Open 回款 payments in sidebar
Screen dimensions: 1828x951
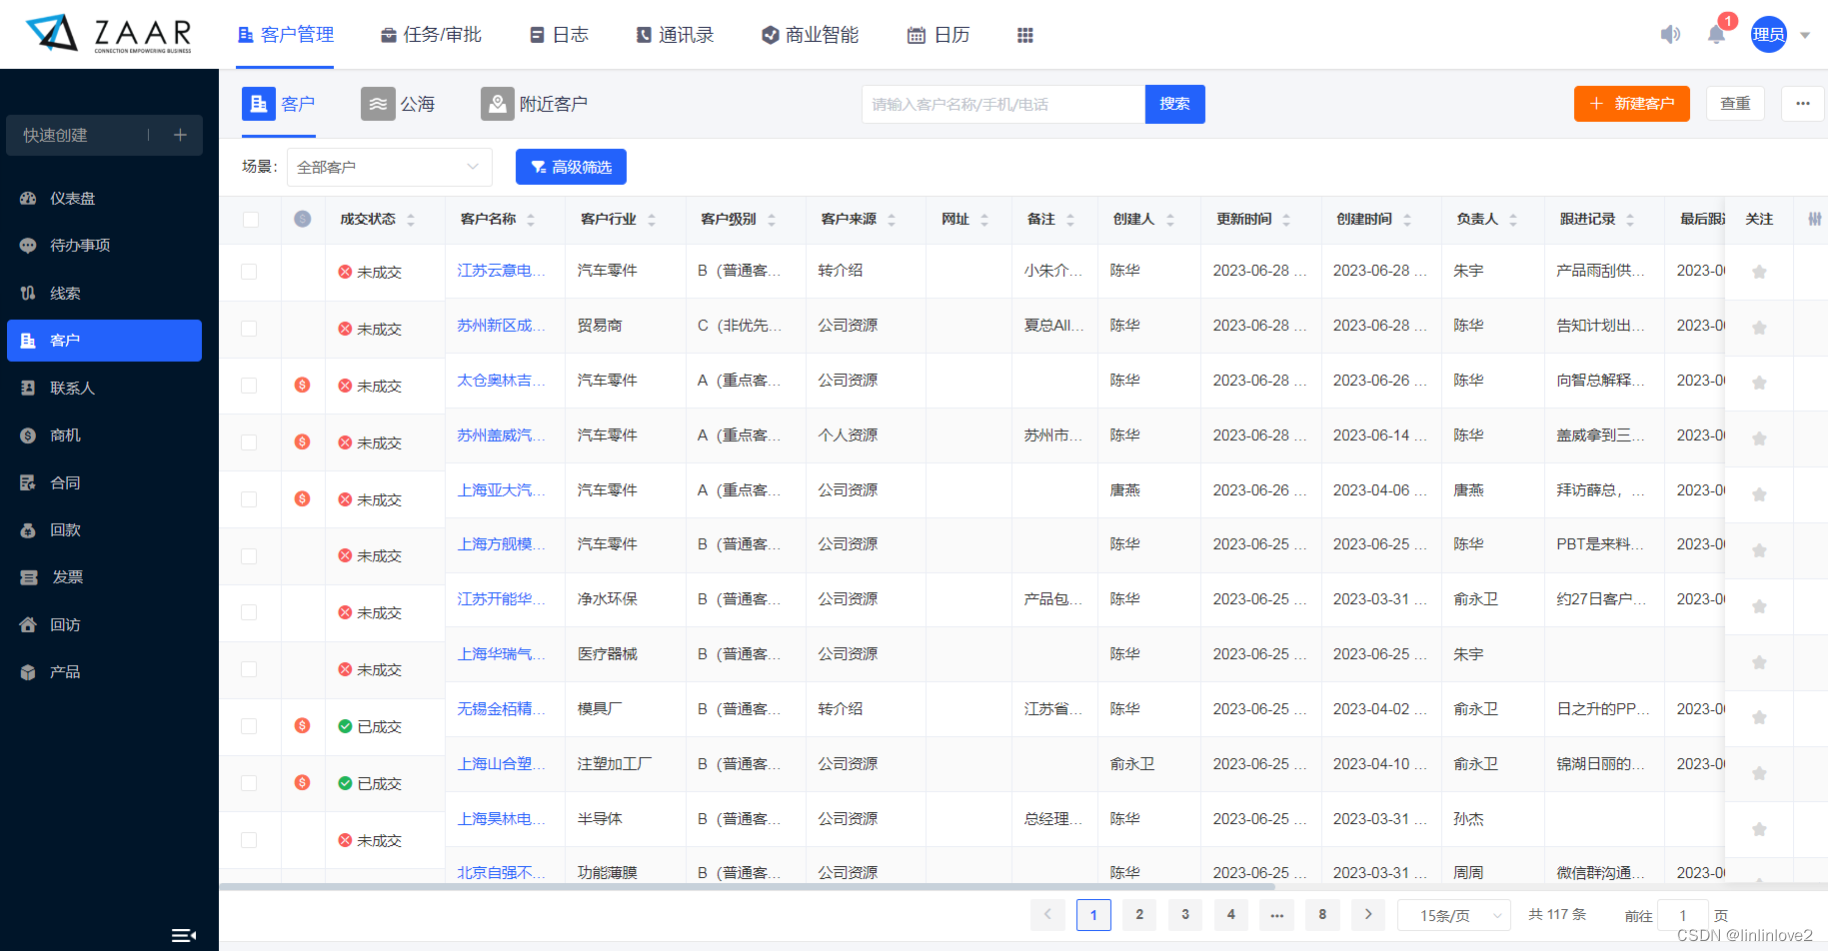tap(104, 530)
